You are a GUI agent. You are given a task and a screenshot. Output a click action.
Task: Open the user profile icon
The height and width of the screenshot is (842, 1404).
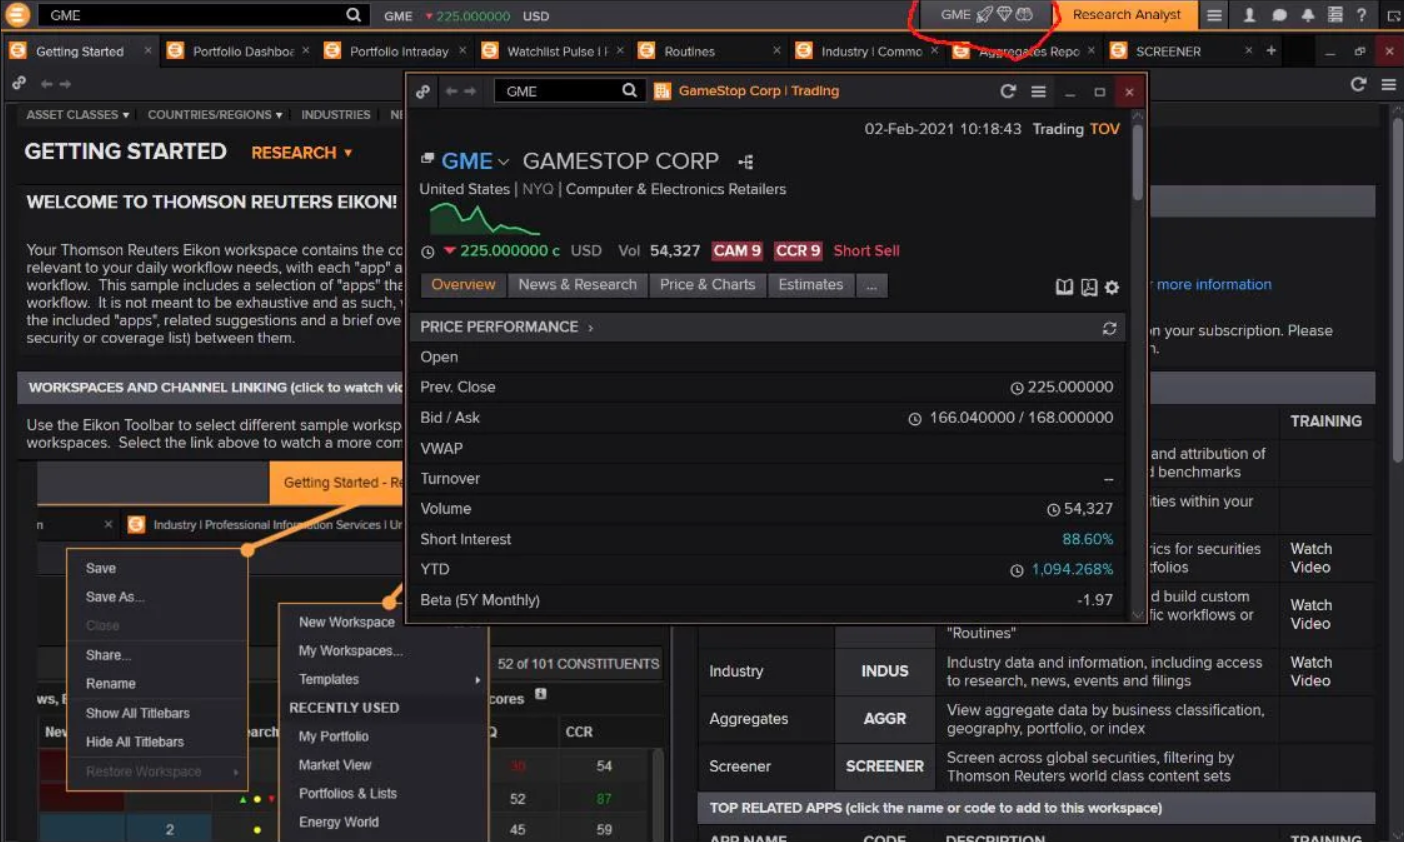click(x=1249, y=15)
